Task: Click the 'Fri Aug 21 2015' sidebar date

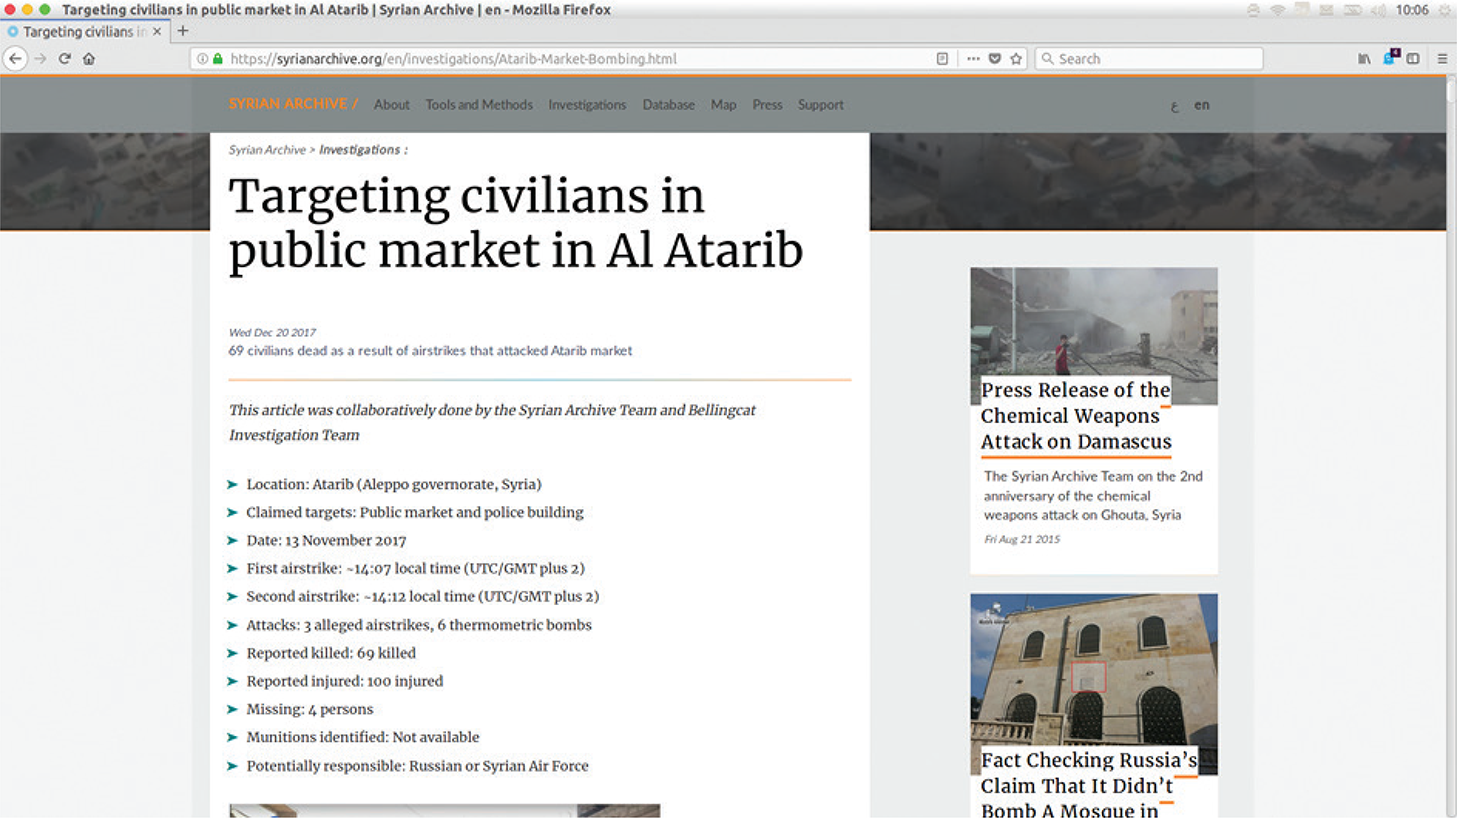Action: [x=1022, y=539]
